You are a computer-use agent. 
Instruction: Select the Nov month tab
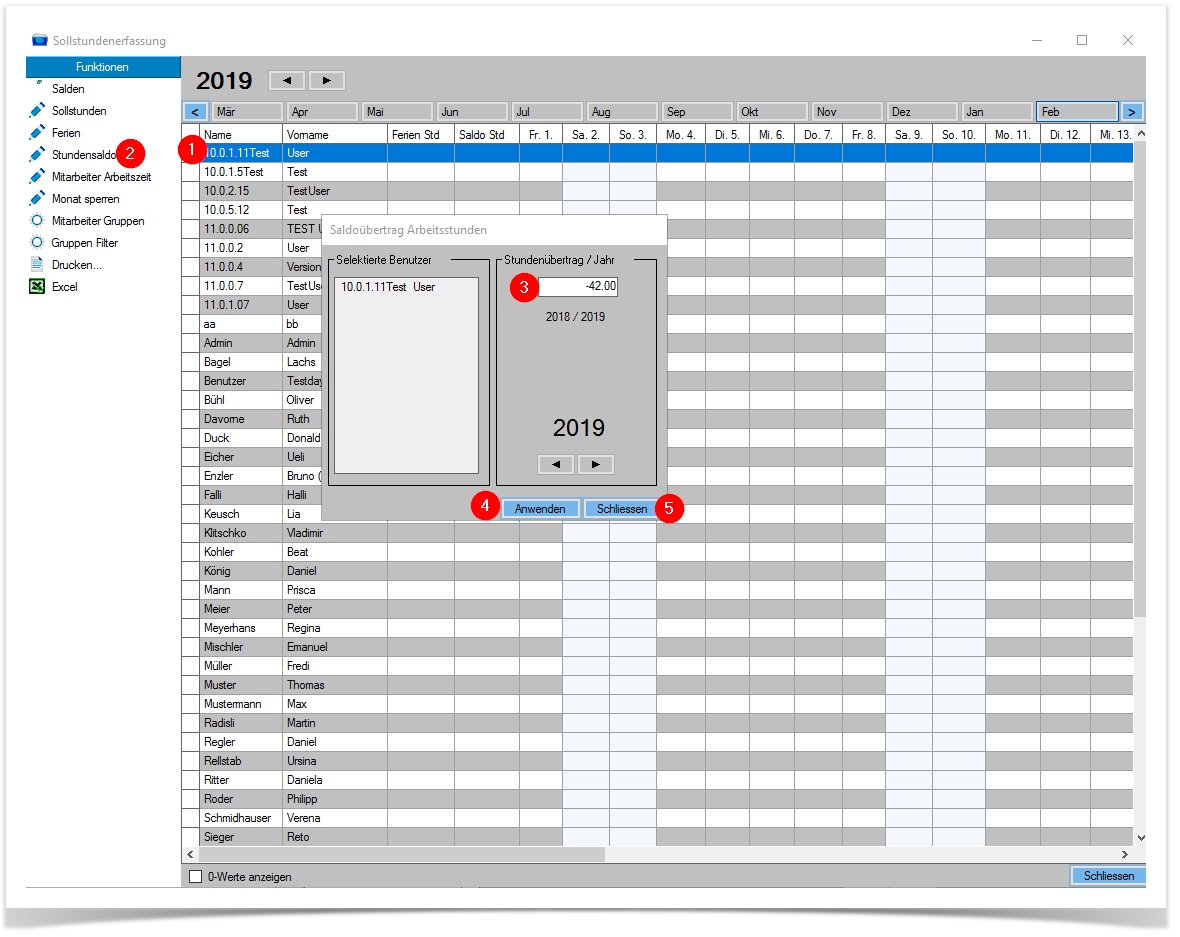[847, 112]
